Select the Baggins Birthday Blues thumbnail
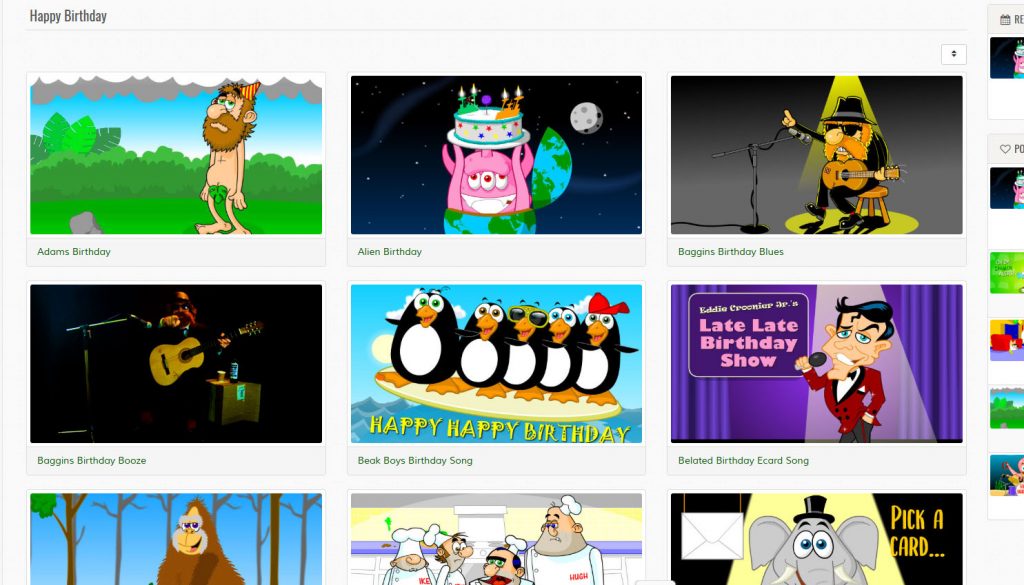This screenshot has height=585, width=1024. coord(816,155)
